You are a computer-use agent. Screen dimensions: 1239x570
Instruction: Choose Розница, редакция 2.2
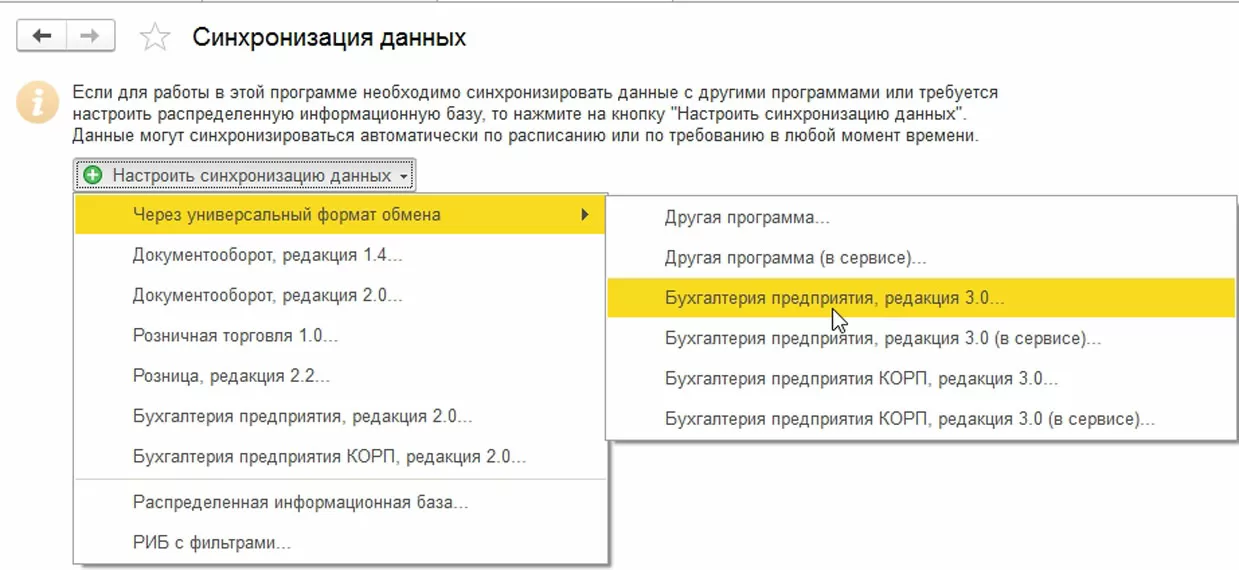[x=340, y=376]
